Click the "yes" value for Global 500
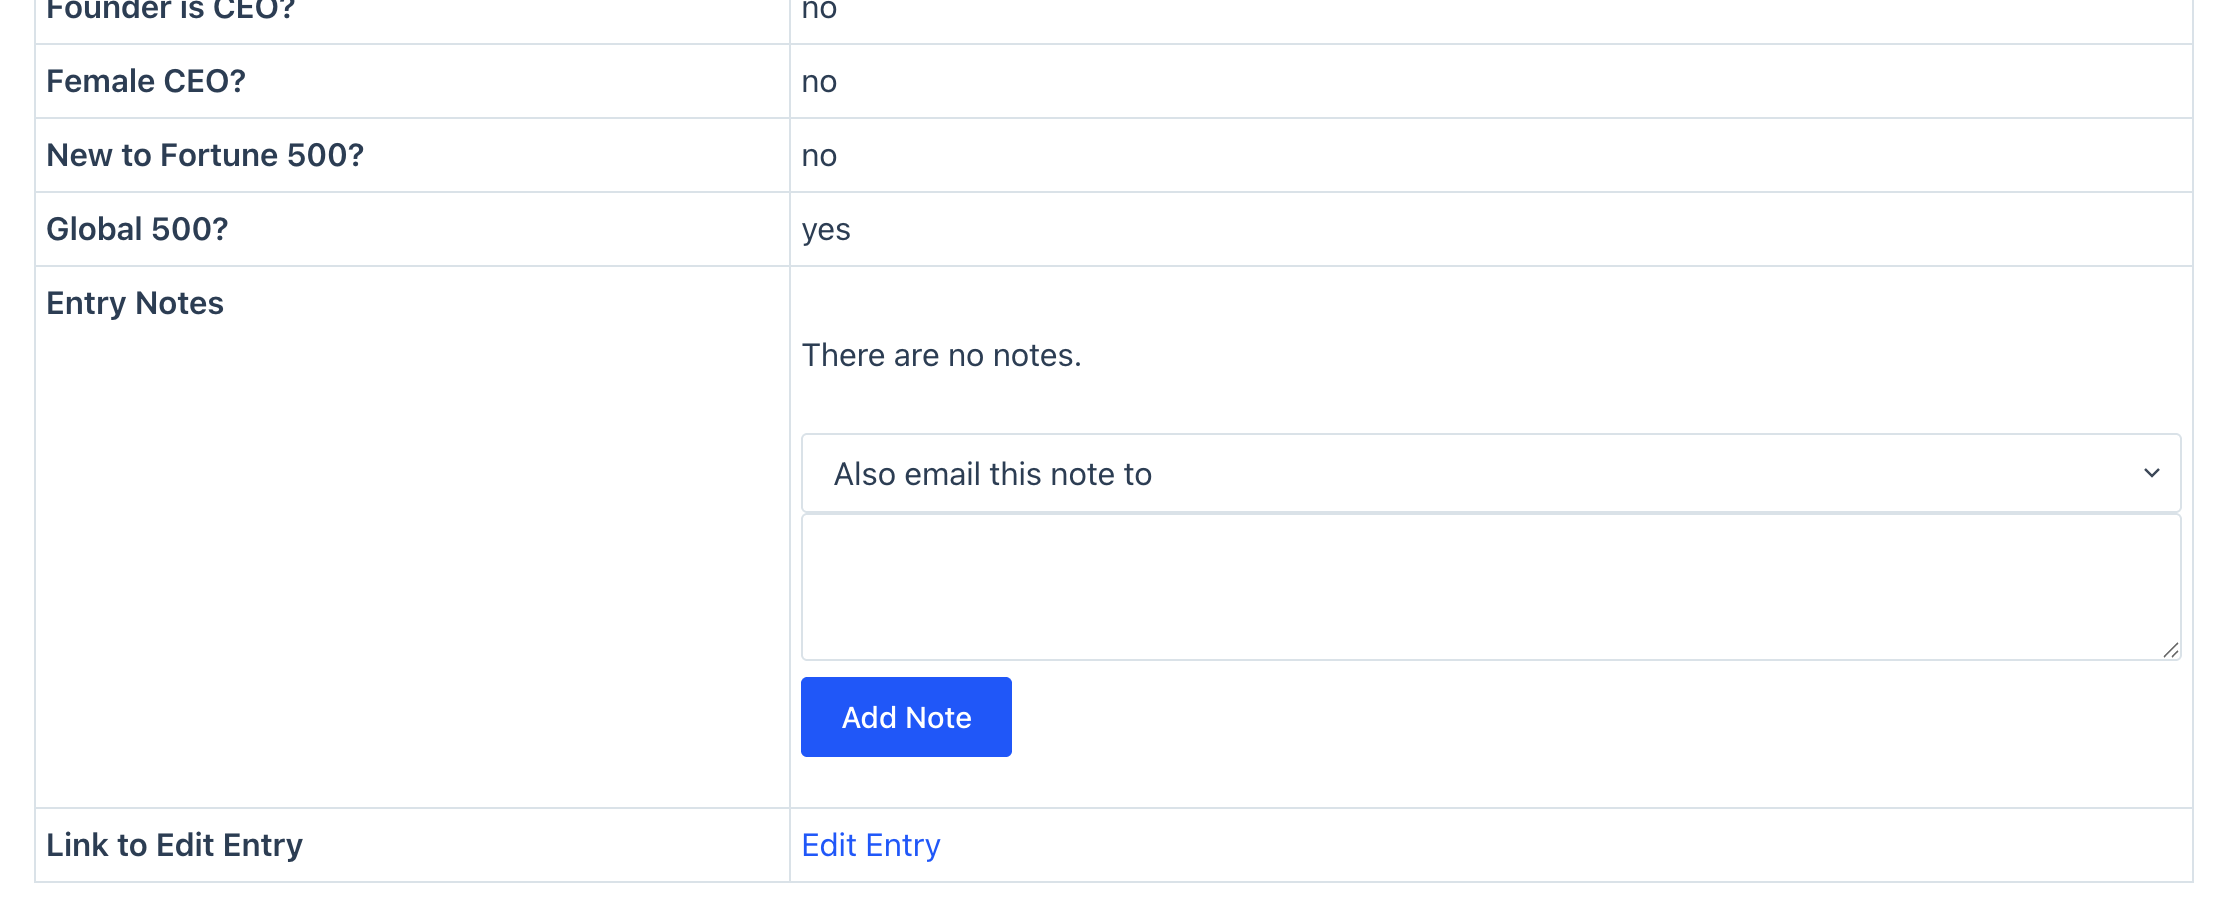The height and width of the screenshot is (918, 2228). click(x=826, y=229)
